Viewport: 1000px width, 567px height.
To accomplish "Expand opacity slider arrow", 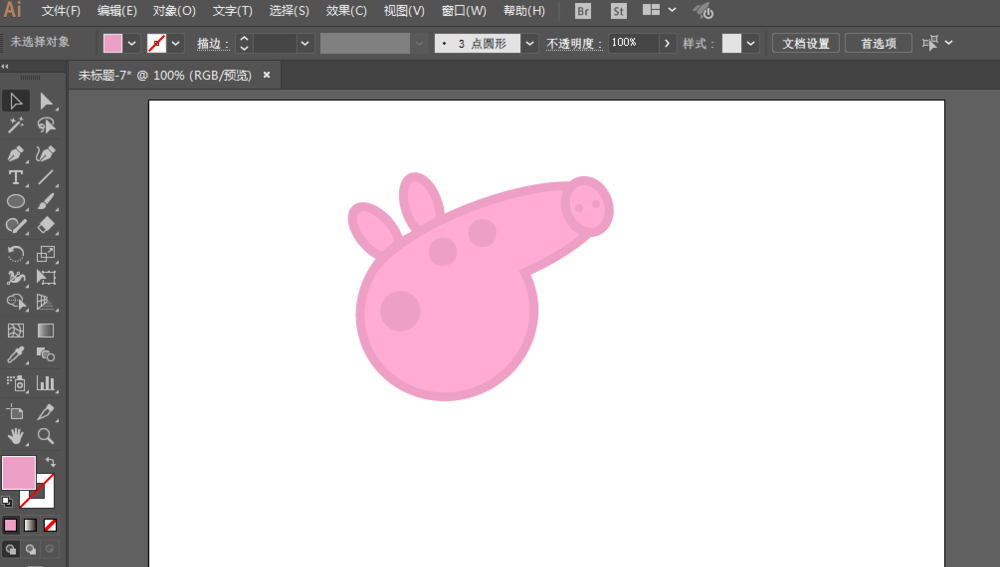I will pos(667,43).
